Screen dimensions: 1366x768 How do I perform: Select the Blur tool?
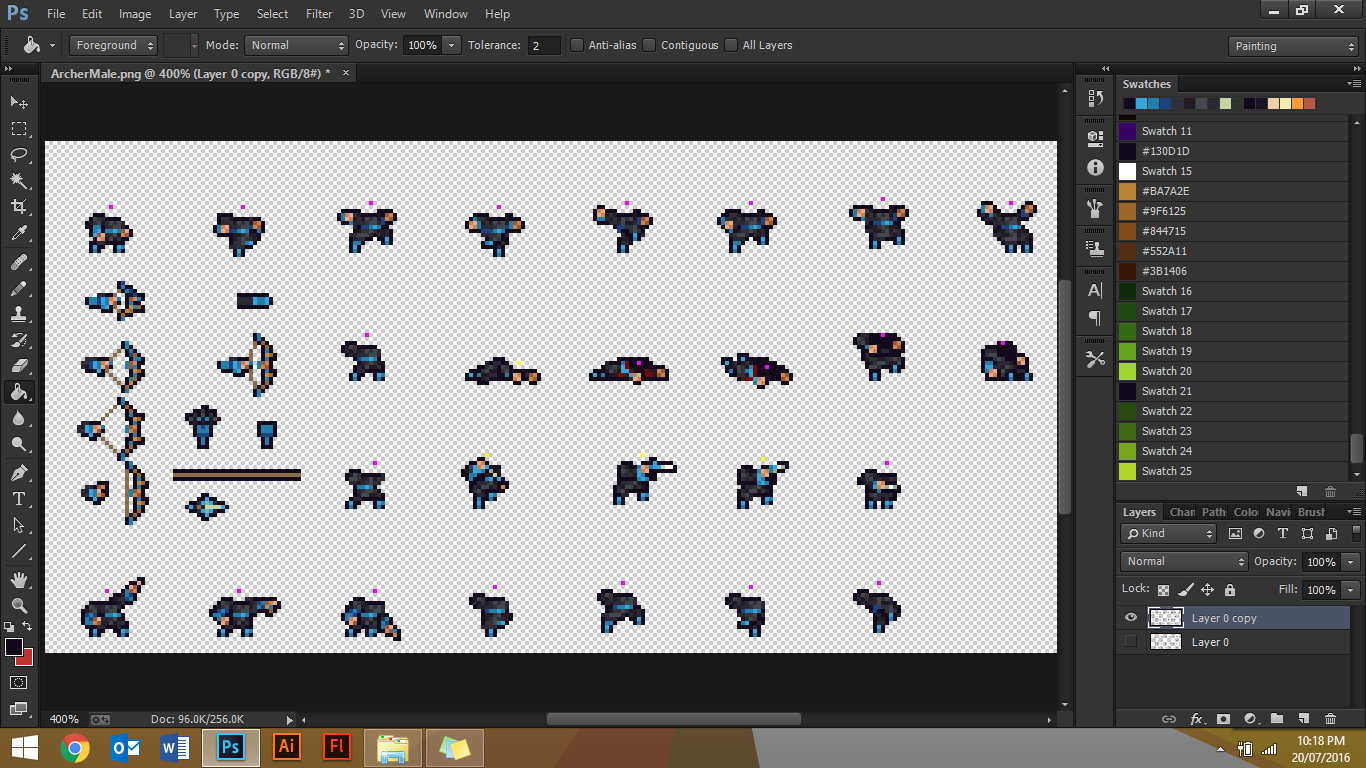pyautogui.click(x=19, y=419)
